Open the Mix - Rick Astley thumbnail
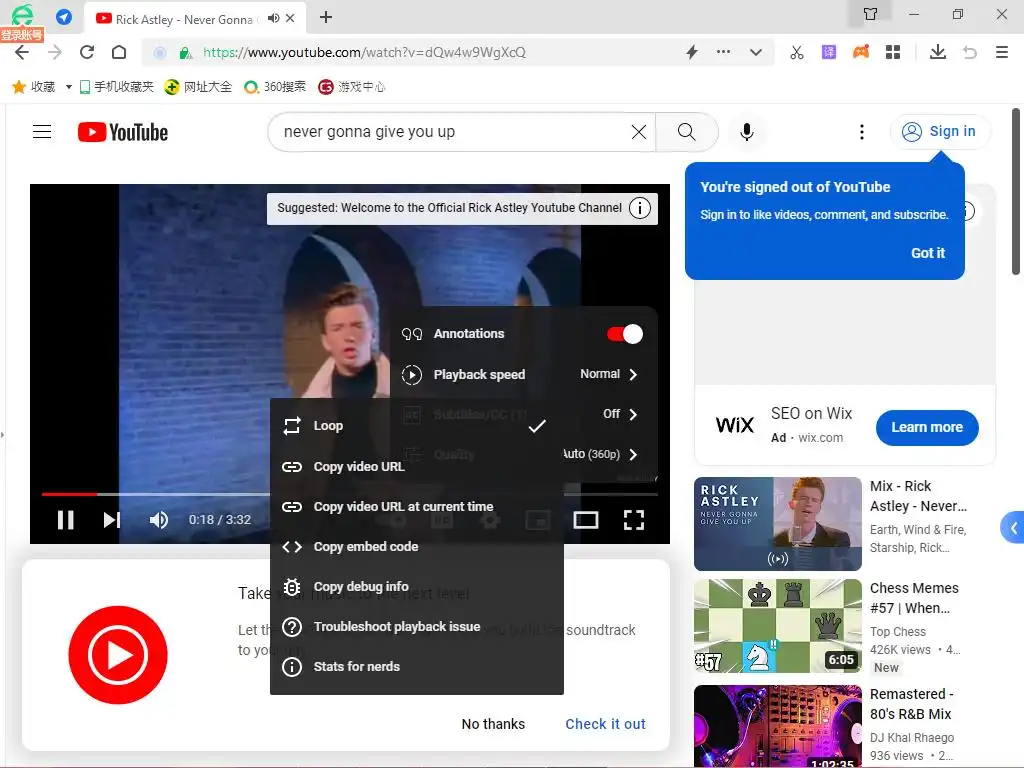Screen dimensions: 1024x768 click(x=778, y=524)
